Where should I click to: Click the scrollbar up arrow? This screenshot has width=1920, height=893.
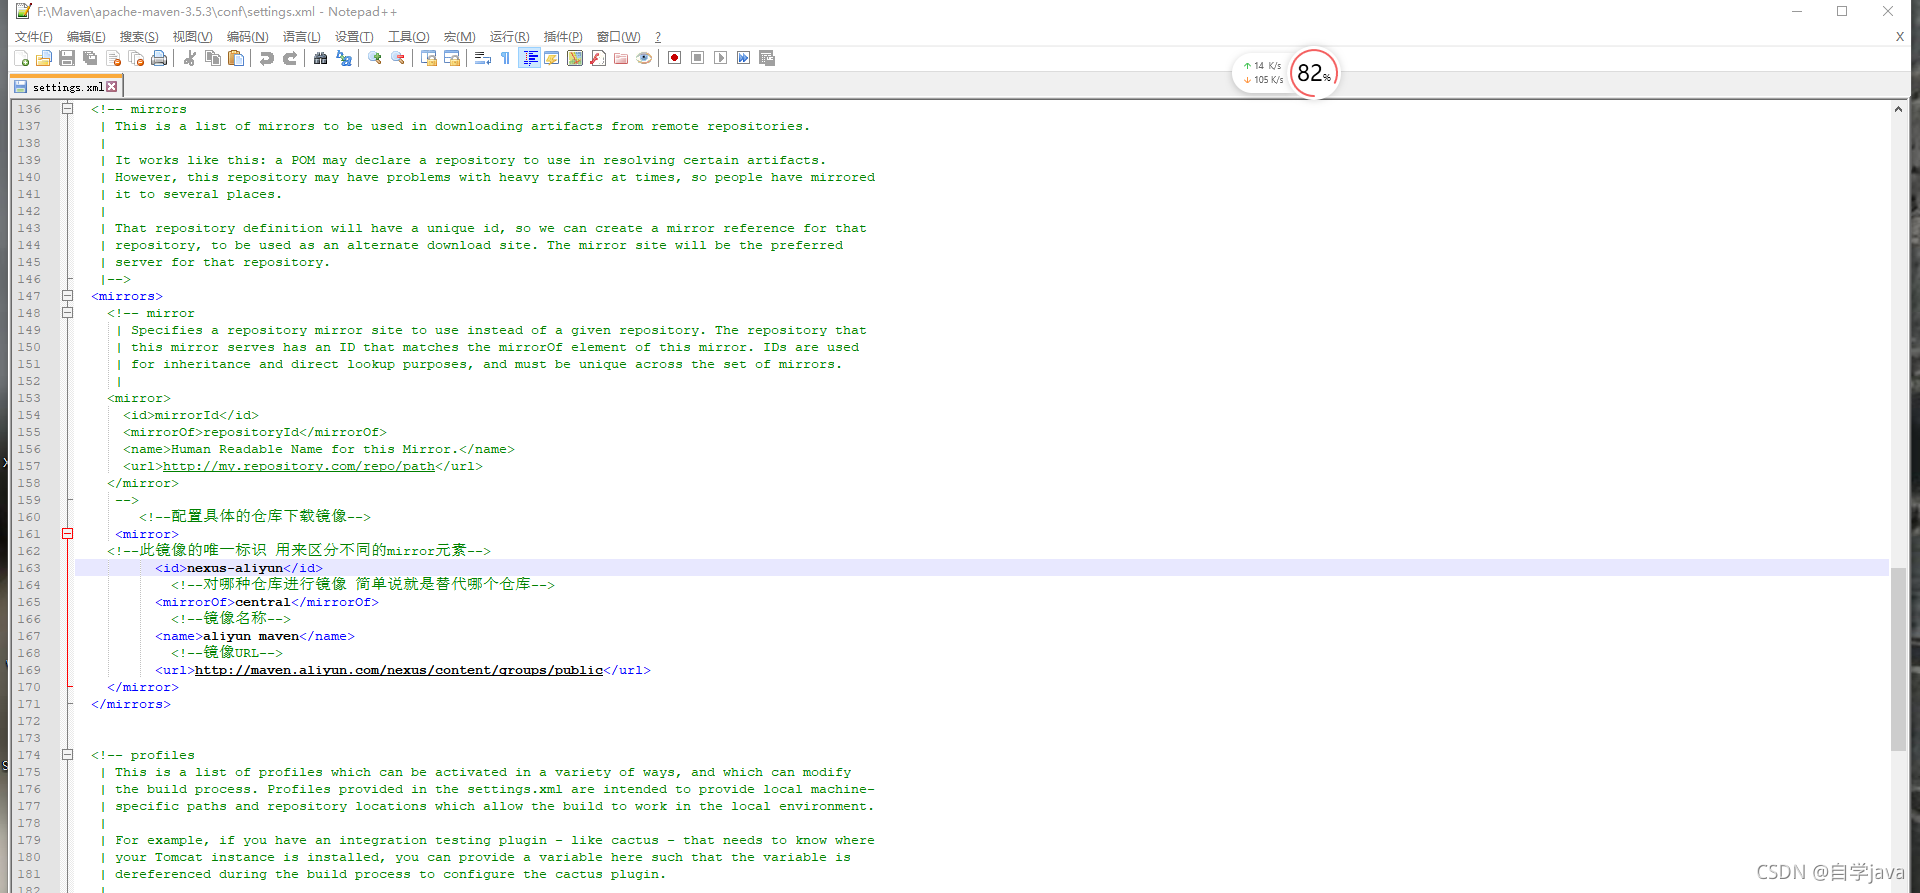pyautogui.click(x=1898, y=109)
